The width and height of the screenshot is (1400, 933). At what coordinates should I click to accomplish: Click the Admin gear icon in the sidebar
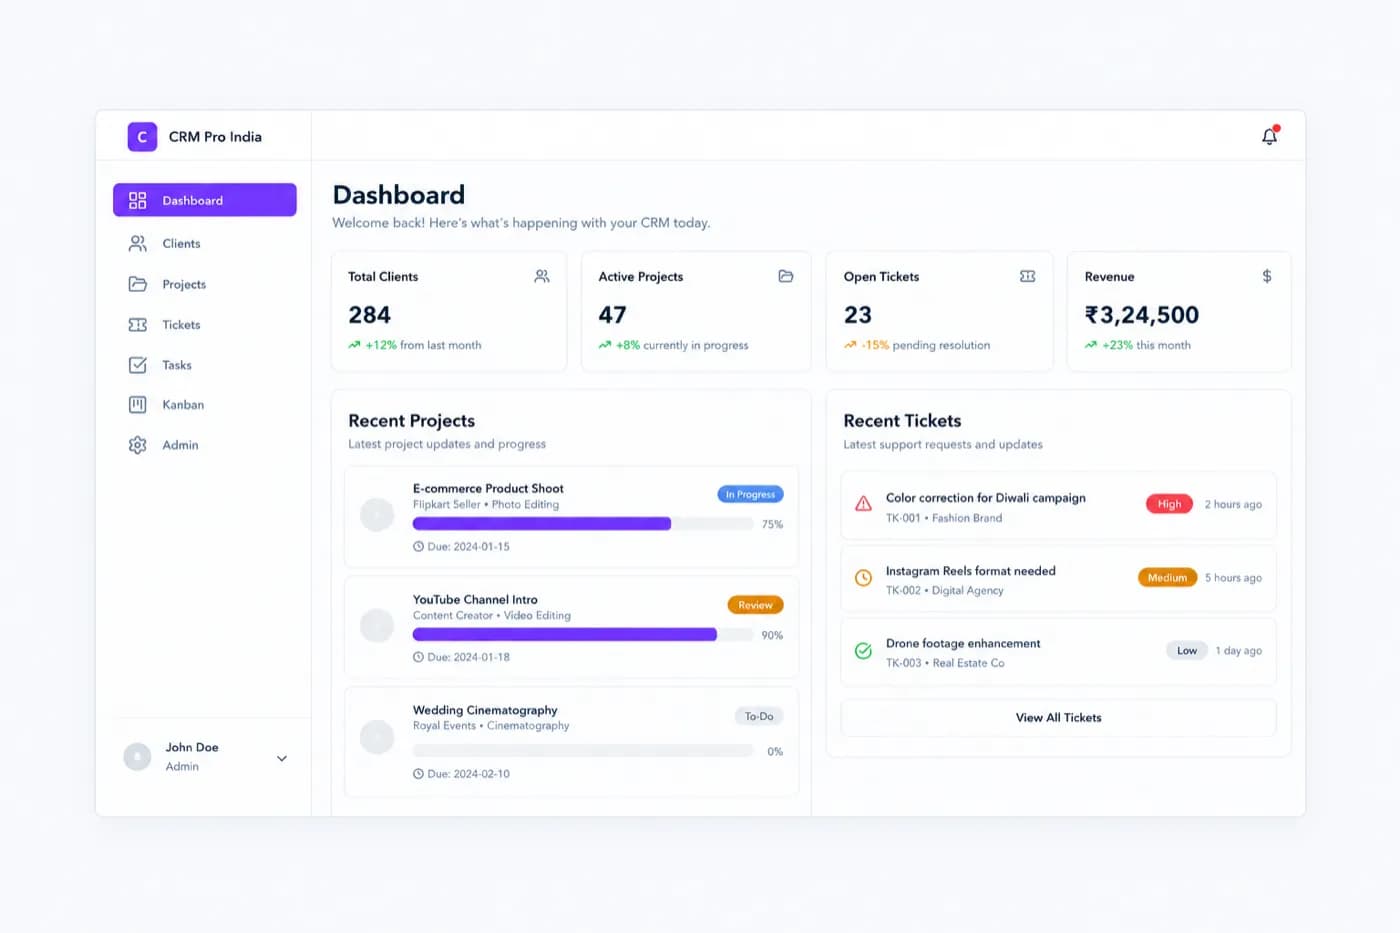pyautogui.click(x=138, y=445)
